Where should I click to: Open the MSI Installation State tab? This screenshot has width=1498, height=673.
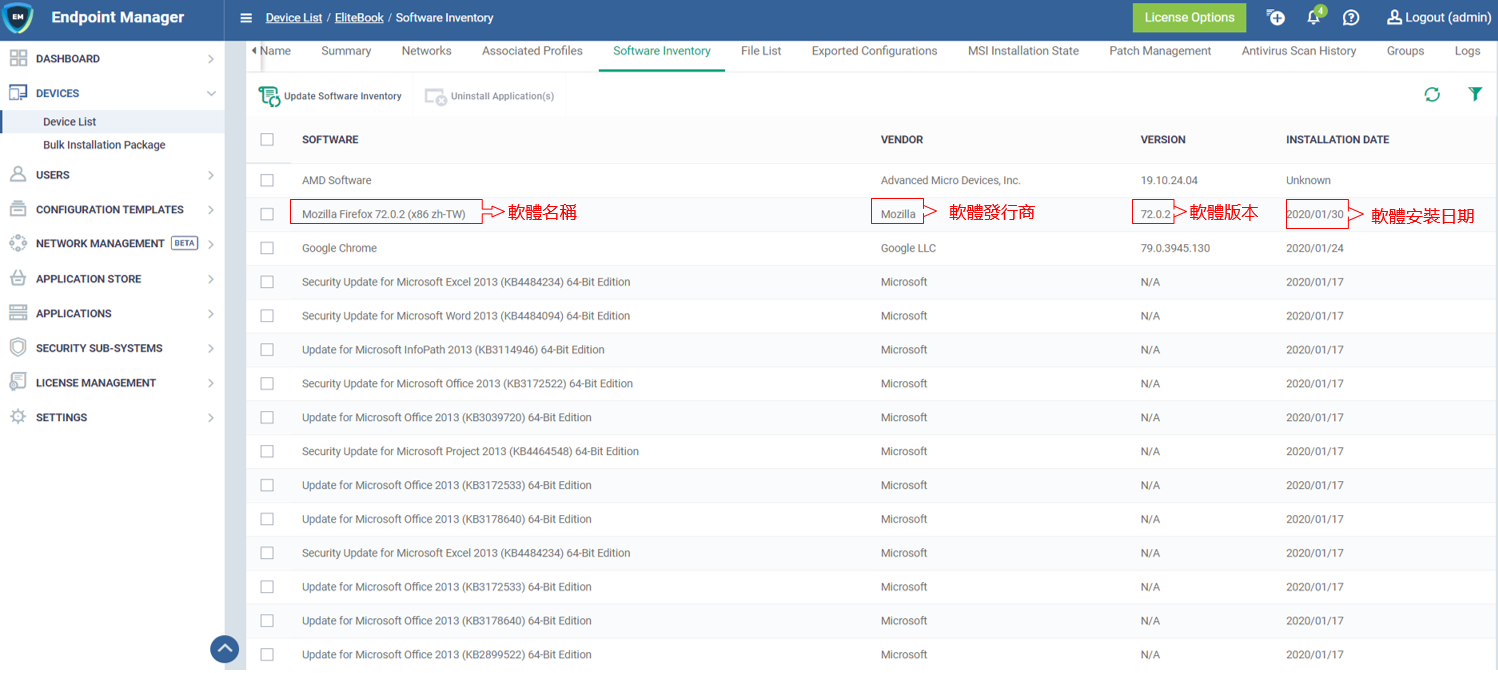coord(1023,51)
